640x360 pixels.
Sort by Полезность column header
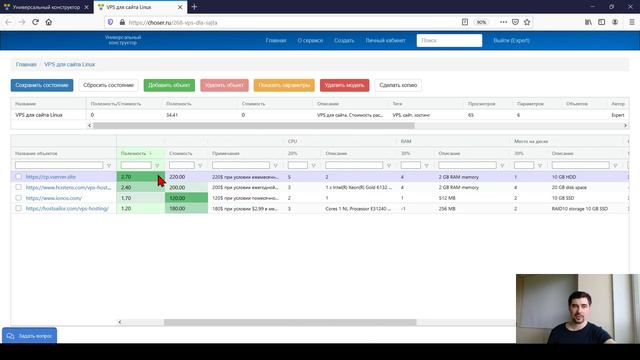point(140,153)
